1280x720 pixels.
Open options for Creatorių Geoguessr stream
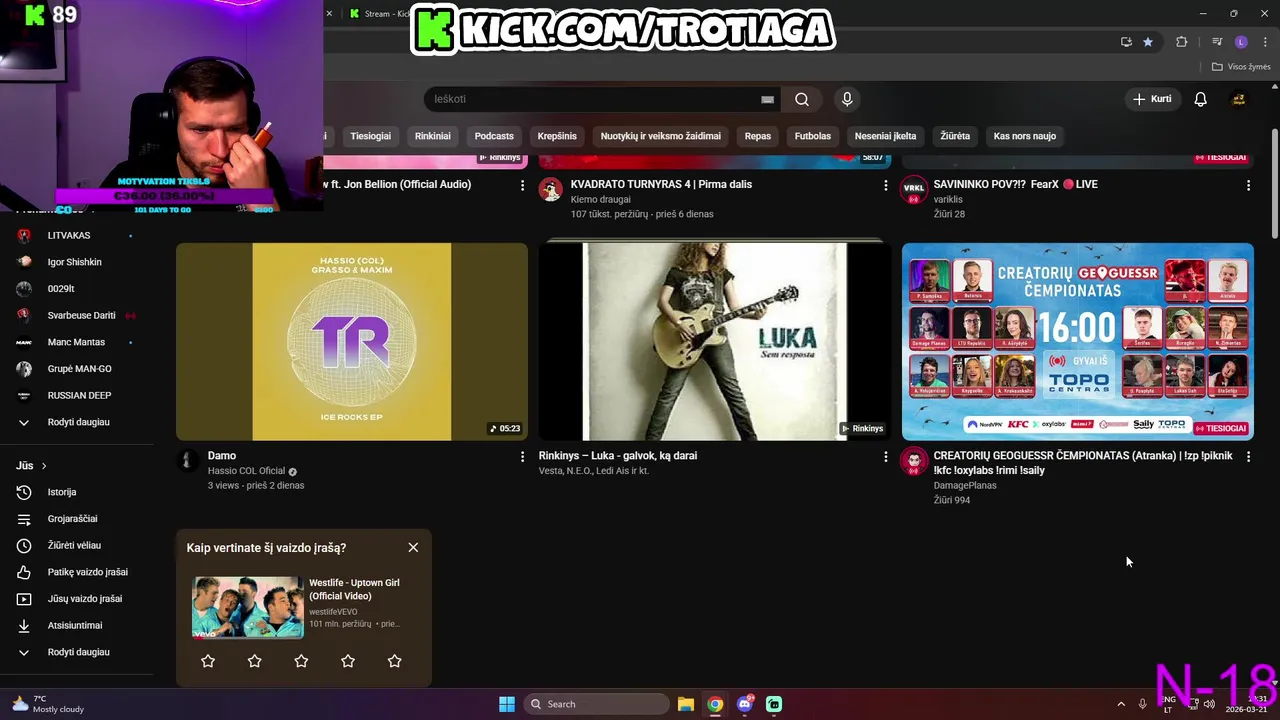point(1248,456)
